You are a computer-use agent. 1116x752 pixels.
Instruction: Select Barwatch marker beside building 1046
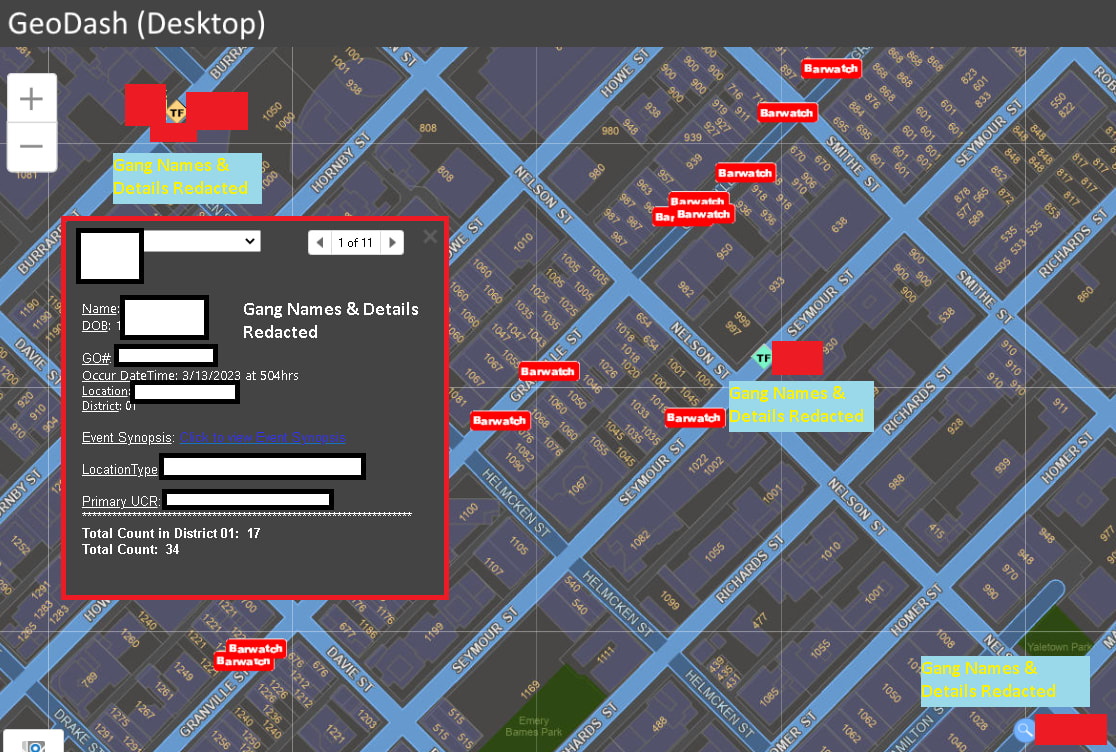547,371
